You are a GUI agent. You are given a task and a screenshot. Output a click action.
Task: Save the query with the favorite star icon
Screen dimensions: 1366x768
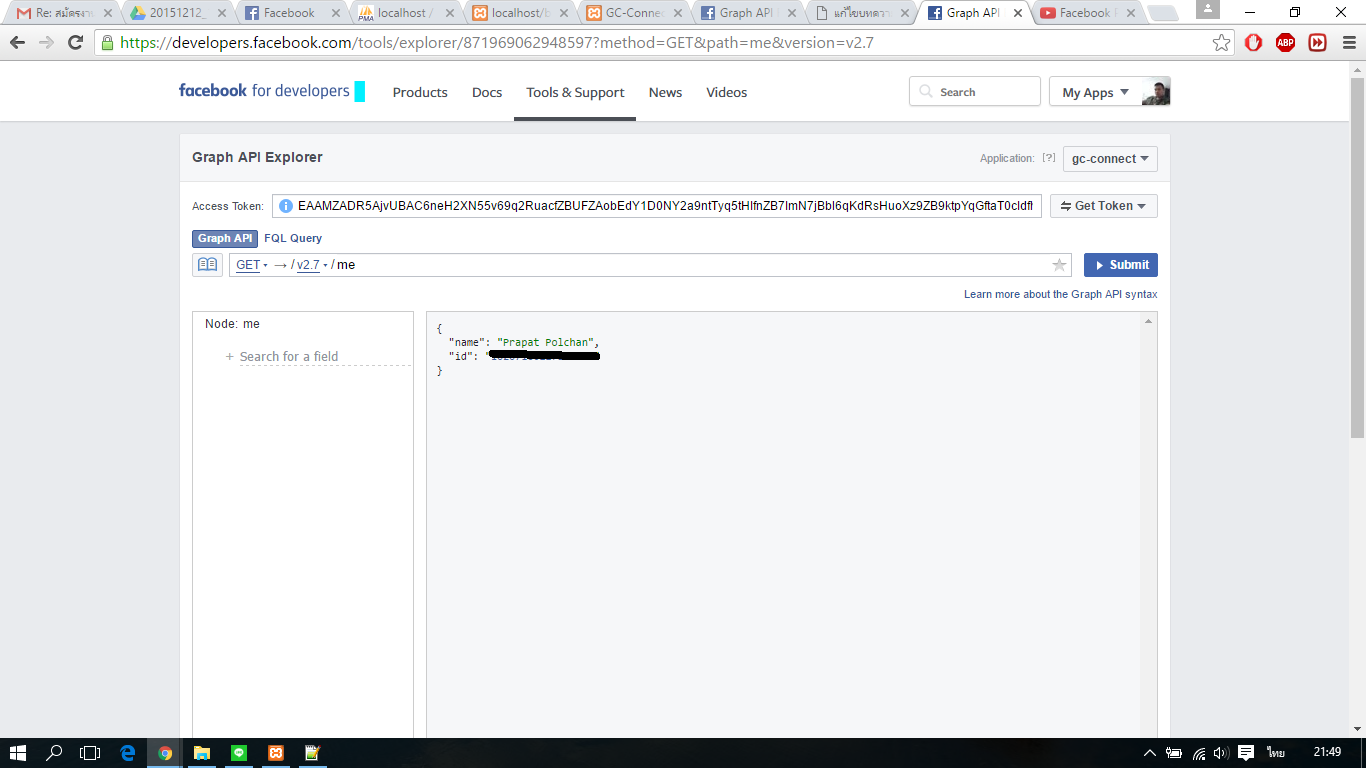1059,265
